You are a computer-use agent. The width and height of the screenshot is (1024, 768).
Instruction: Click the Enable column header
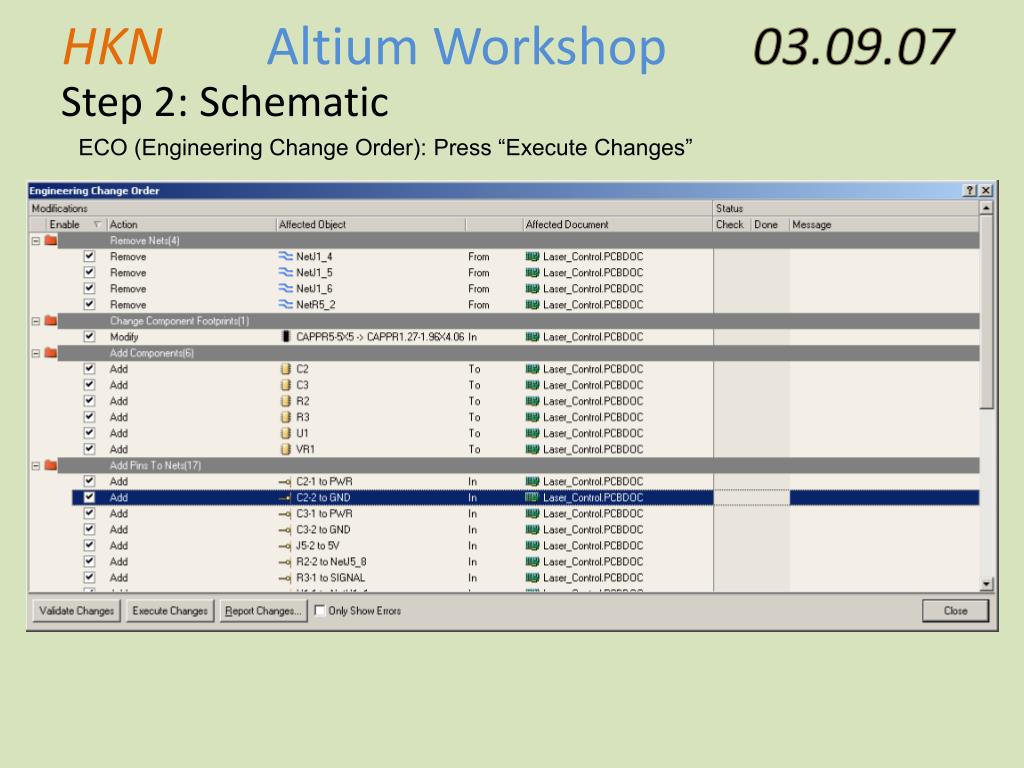coord(64,224)
